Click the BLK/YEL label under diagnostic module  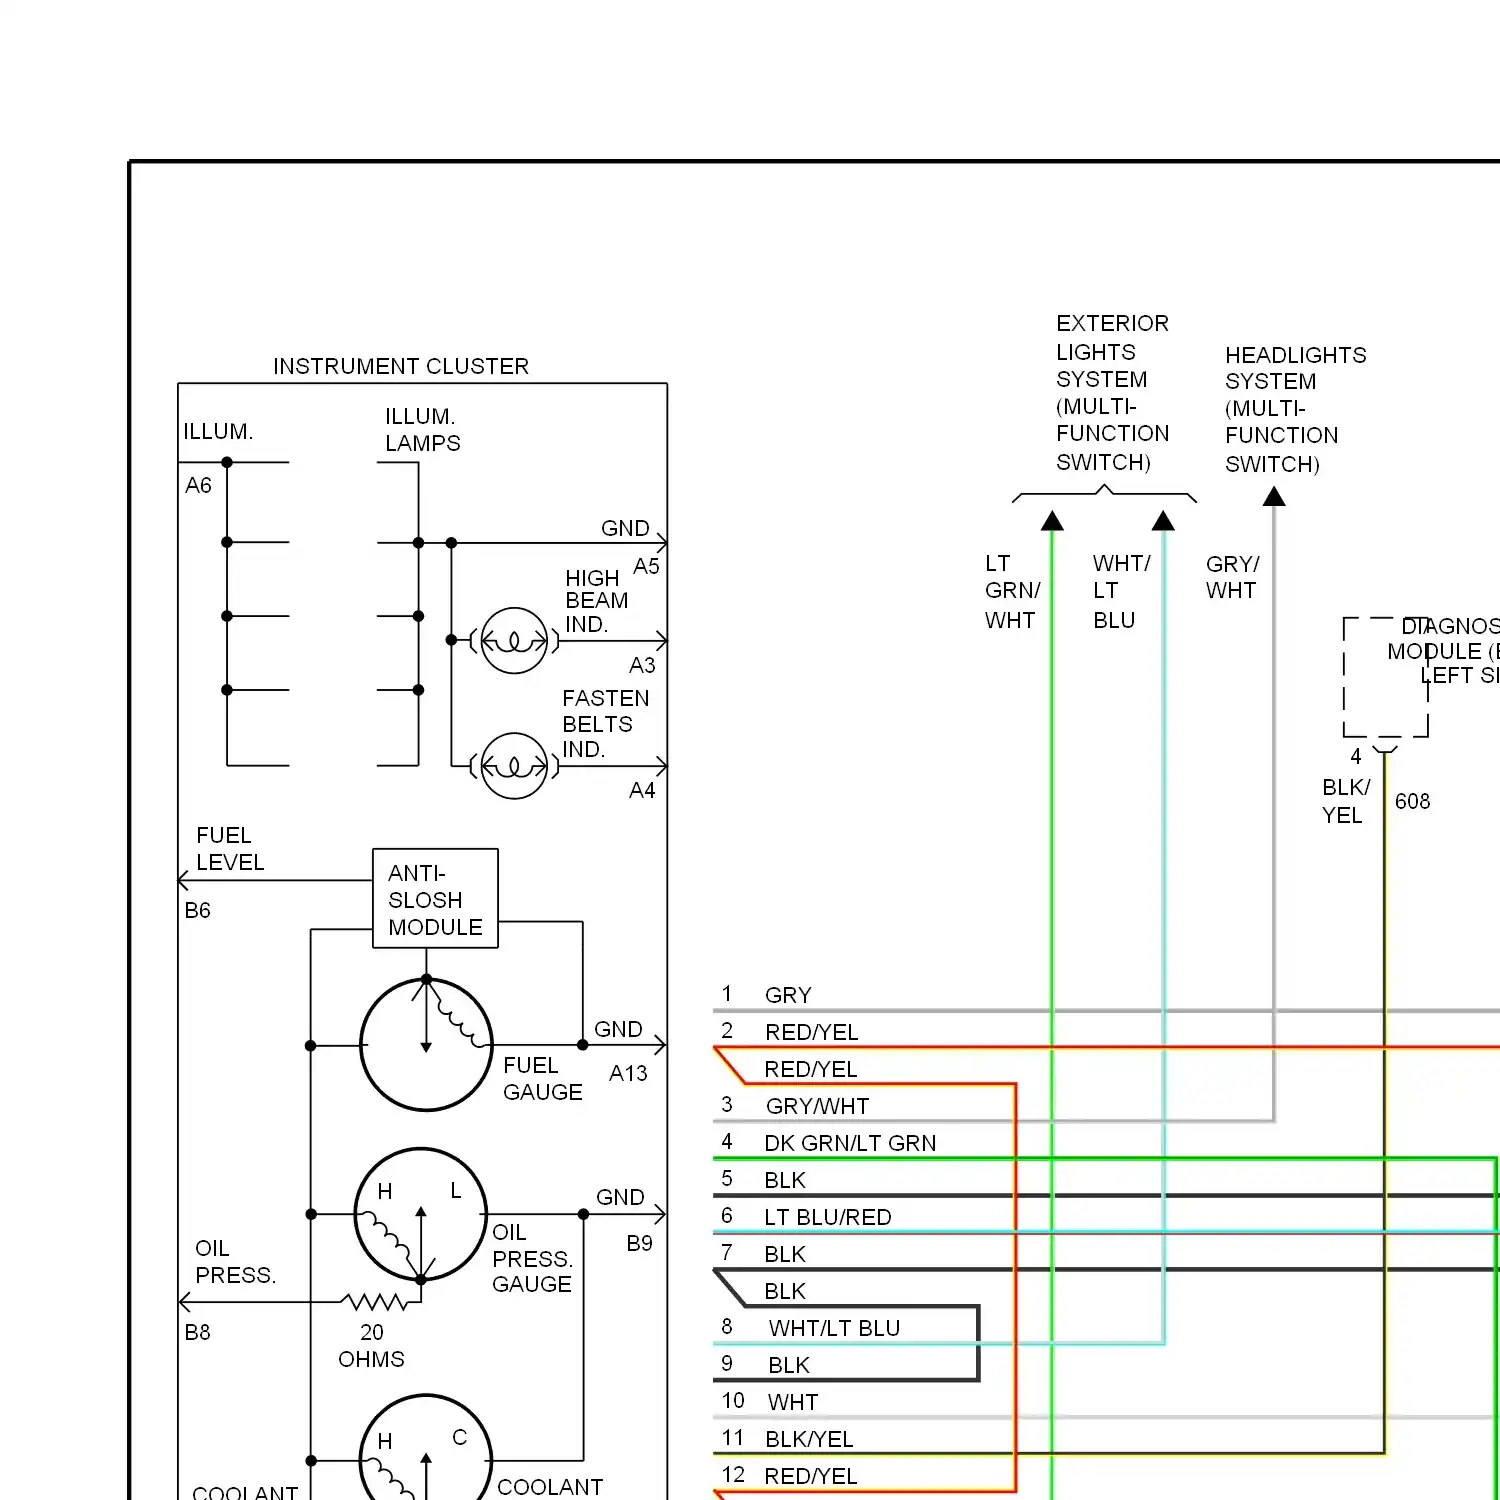click(1346, 801)
